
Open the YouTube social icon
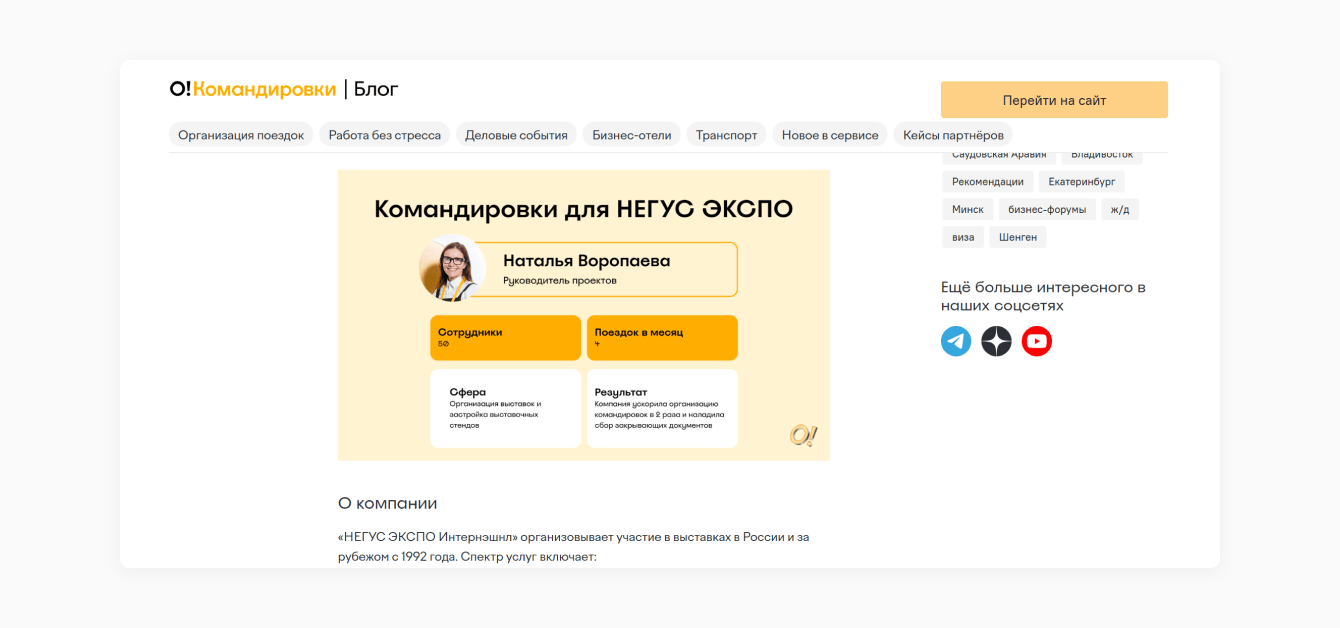1037,341
